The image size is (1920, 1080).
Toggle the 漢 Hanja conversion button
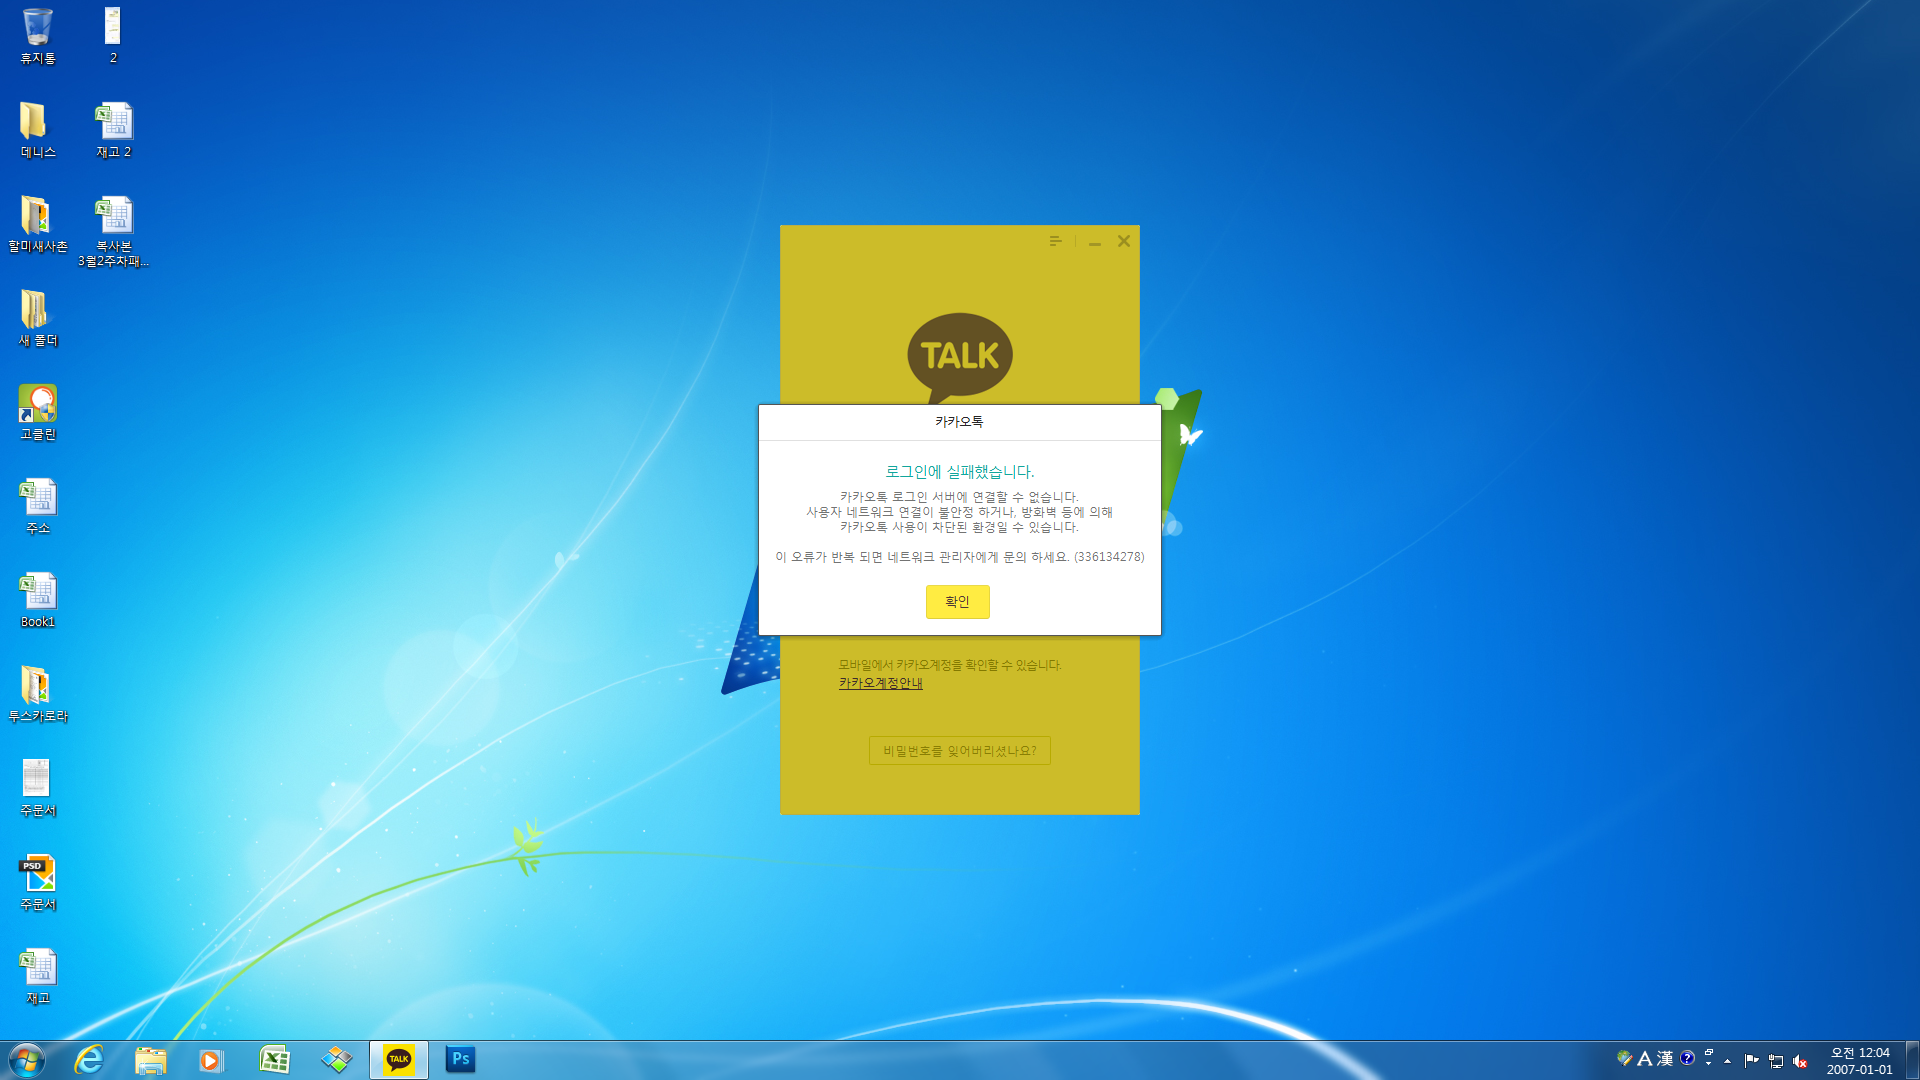(x=1665, y=1058)
